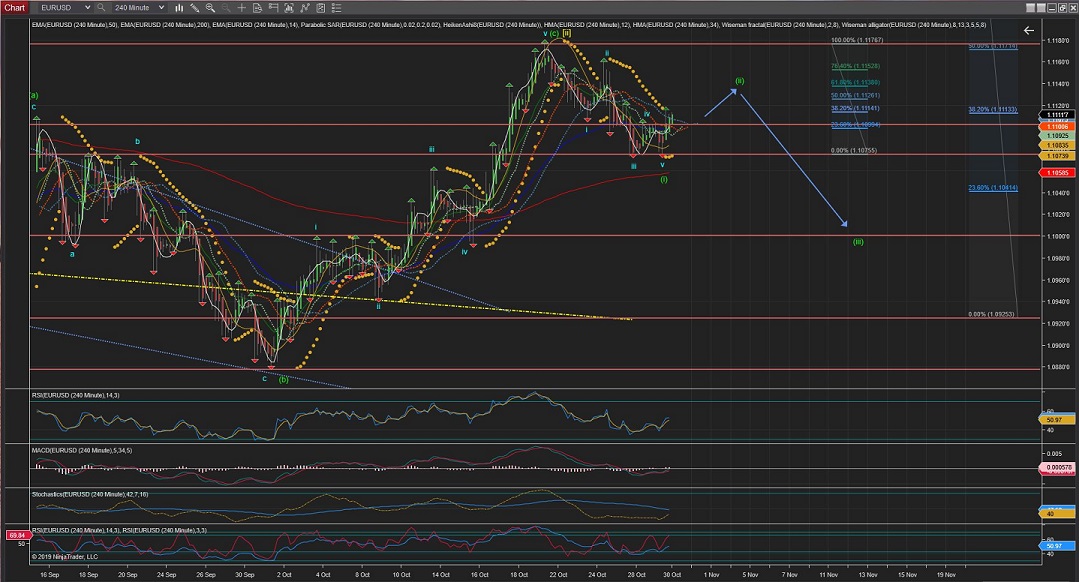
Task: Click the instrument search magnifier icon
Action: pos(101,7)
